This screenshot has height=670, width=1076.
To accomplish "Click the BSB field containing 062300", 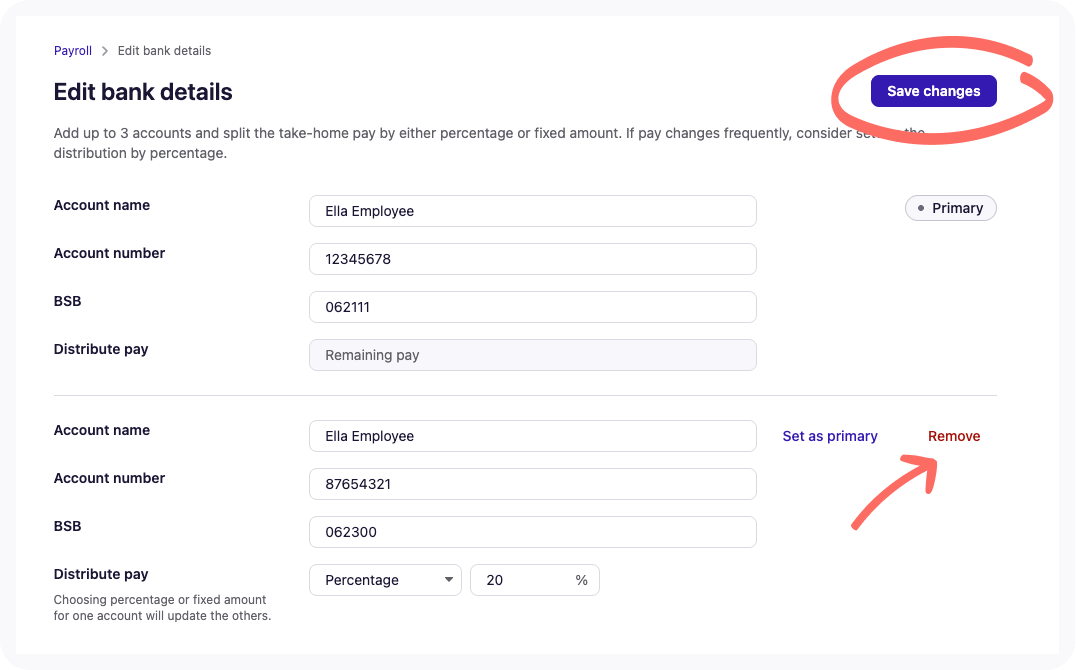I will click(533, 533).
